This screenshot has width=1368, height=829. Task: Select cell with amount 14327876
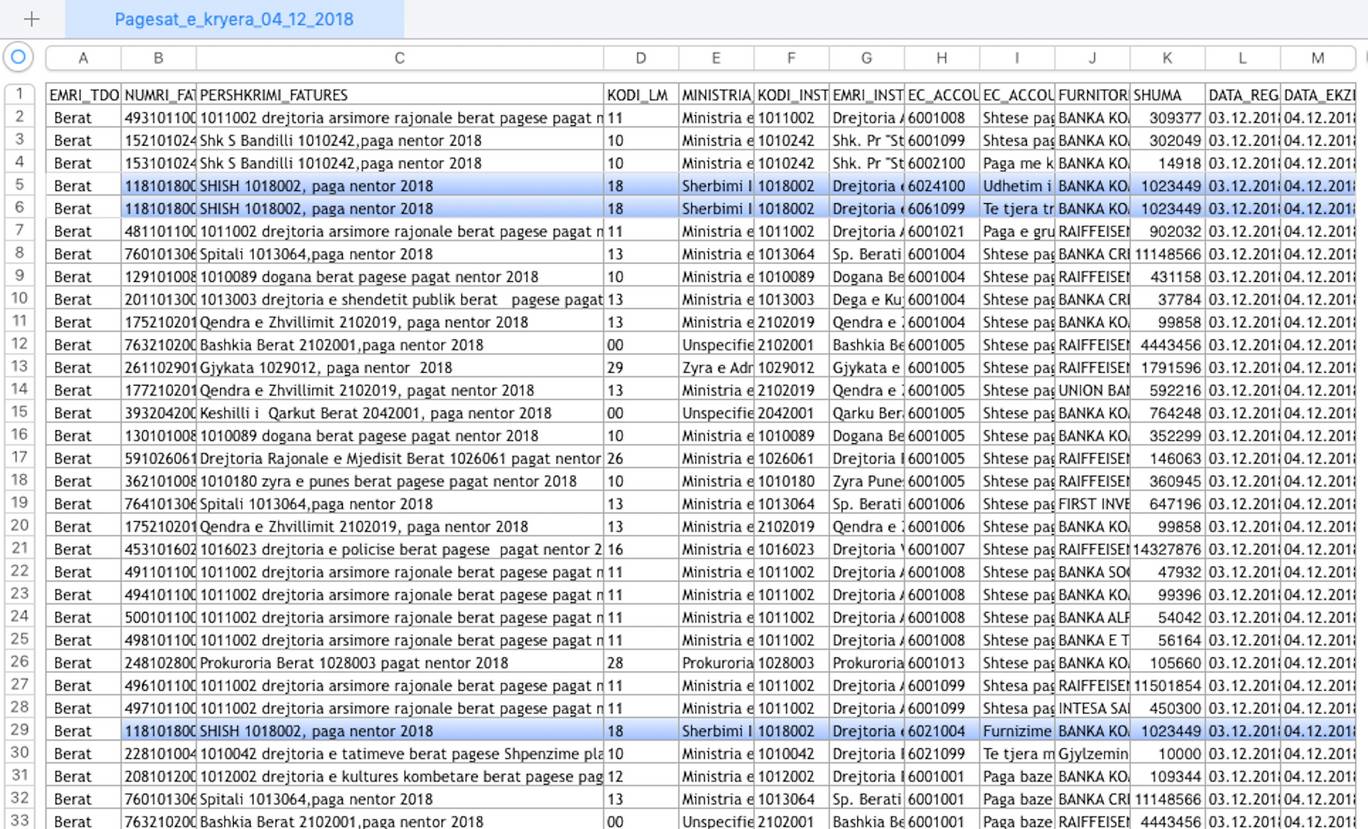coord(1167,549)
